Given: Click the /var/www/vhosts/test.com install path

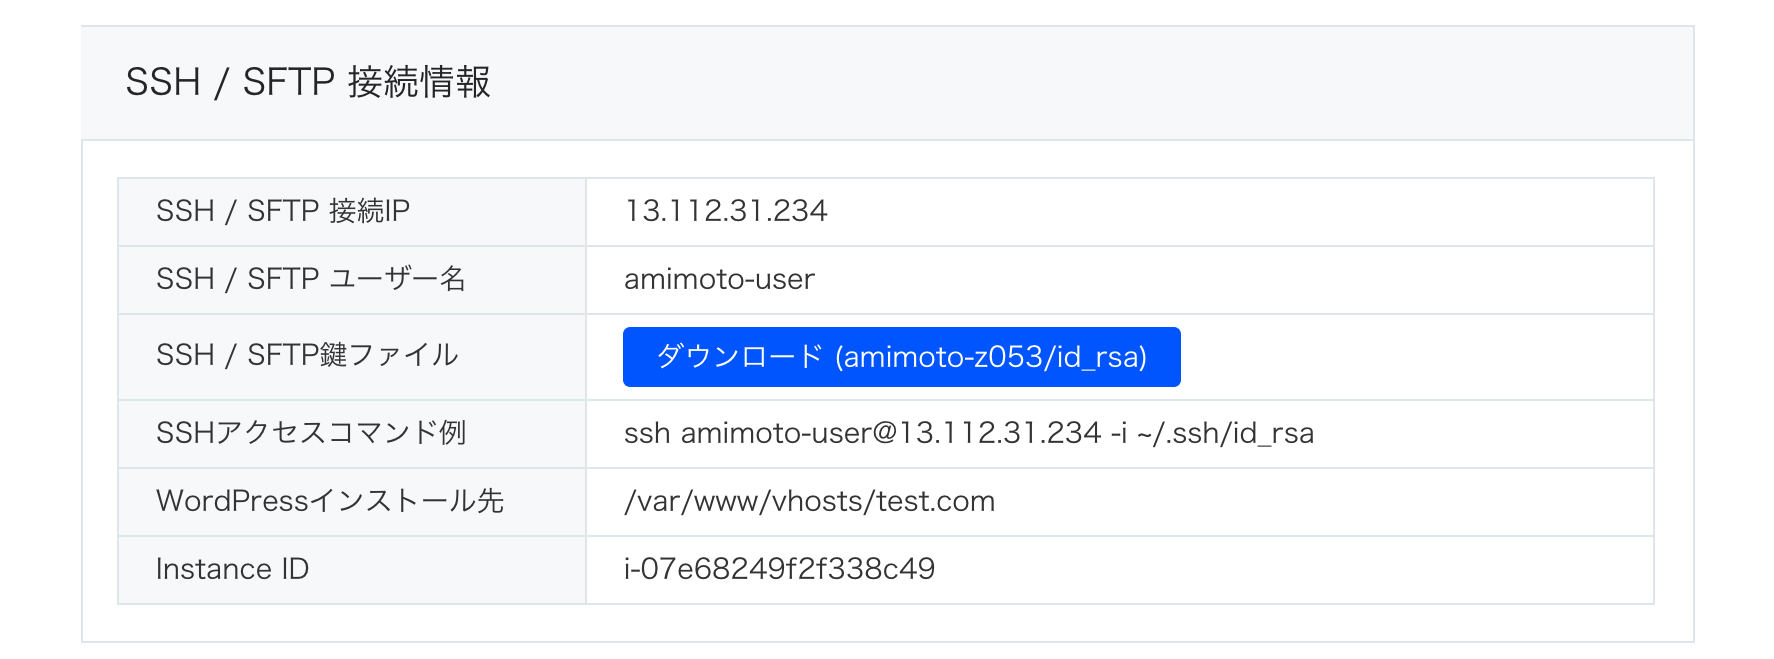Looking at the screenshot, I should click(x=809, y=501).
